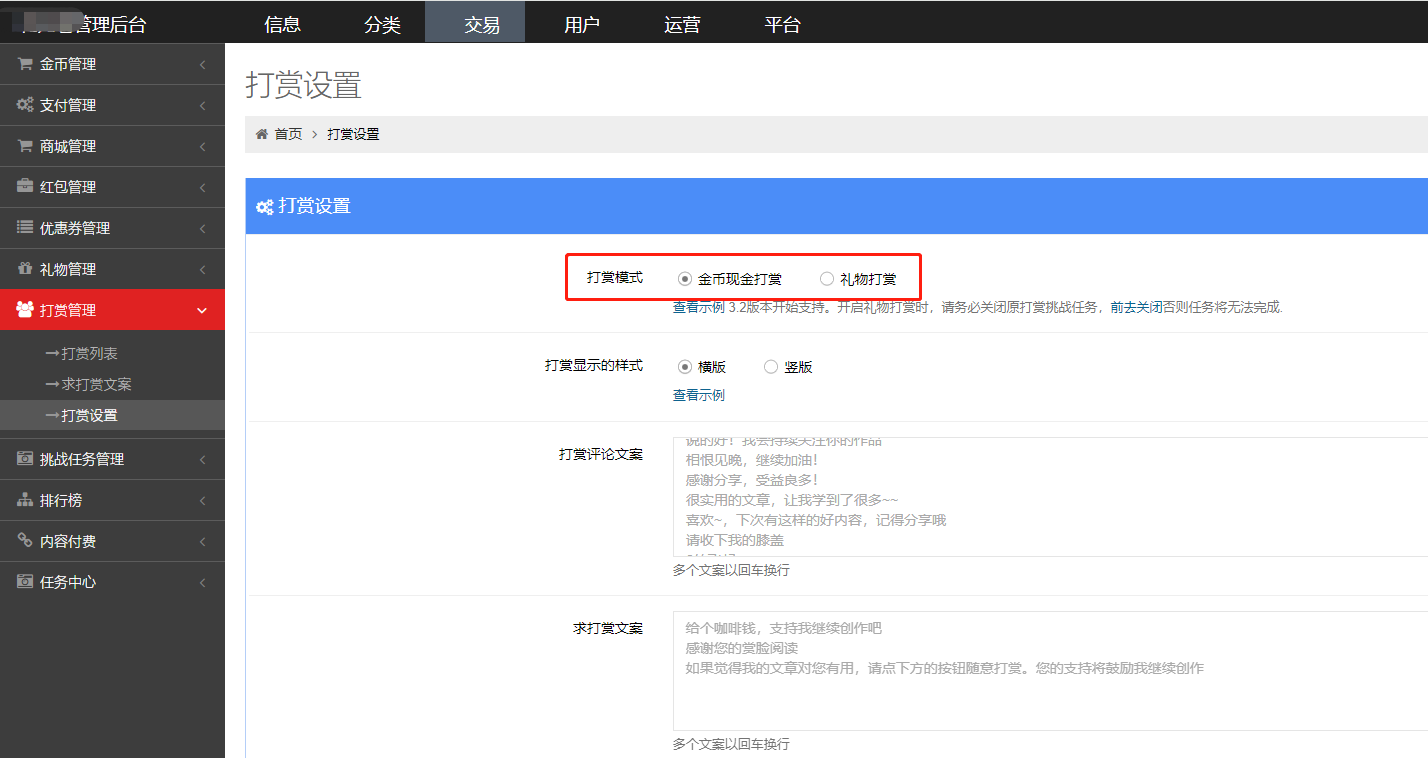Image resolution: width=1428 pixels, height=758 pixels.
Task: Expand the 礼物管理 chevron
Action: [203, 270]
